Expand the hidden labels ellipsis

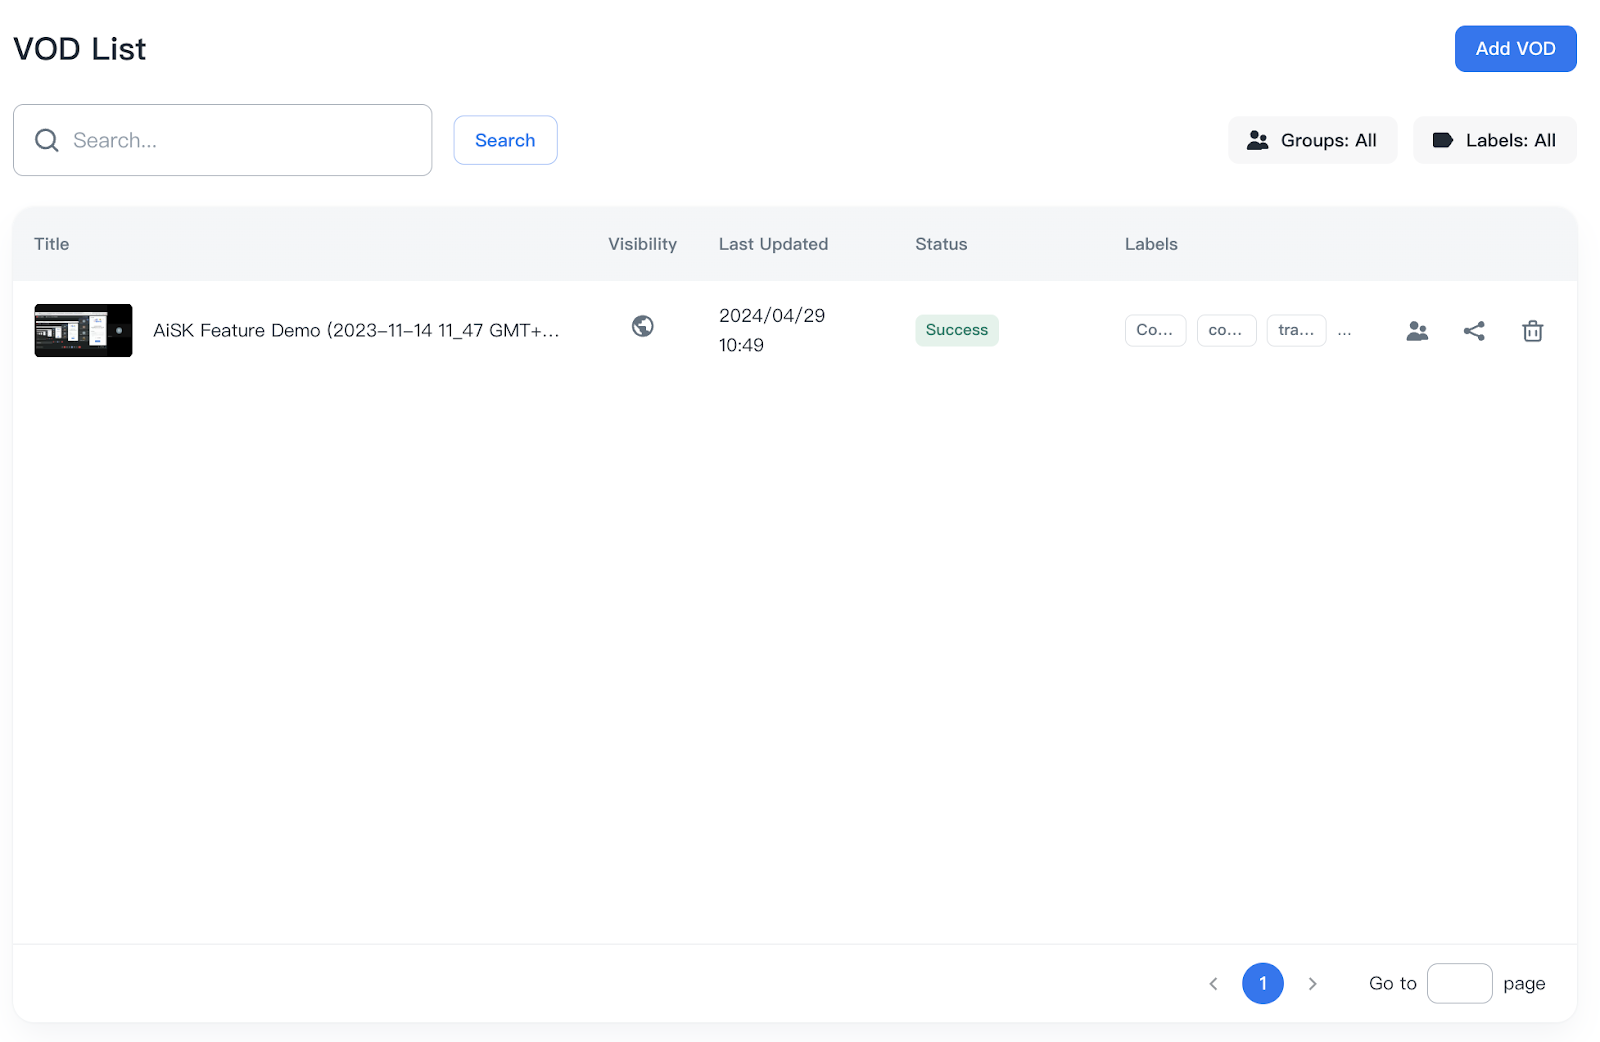click(1344, 331)
